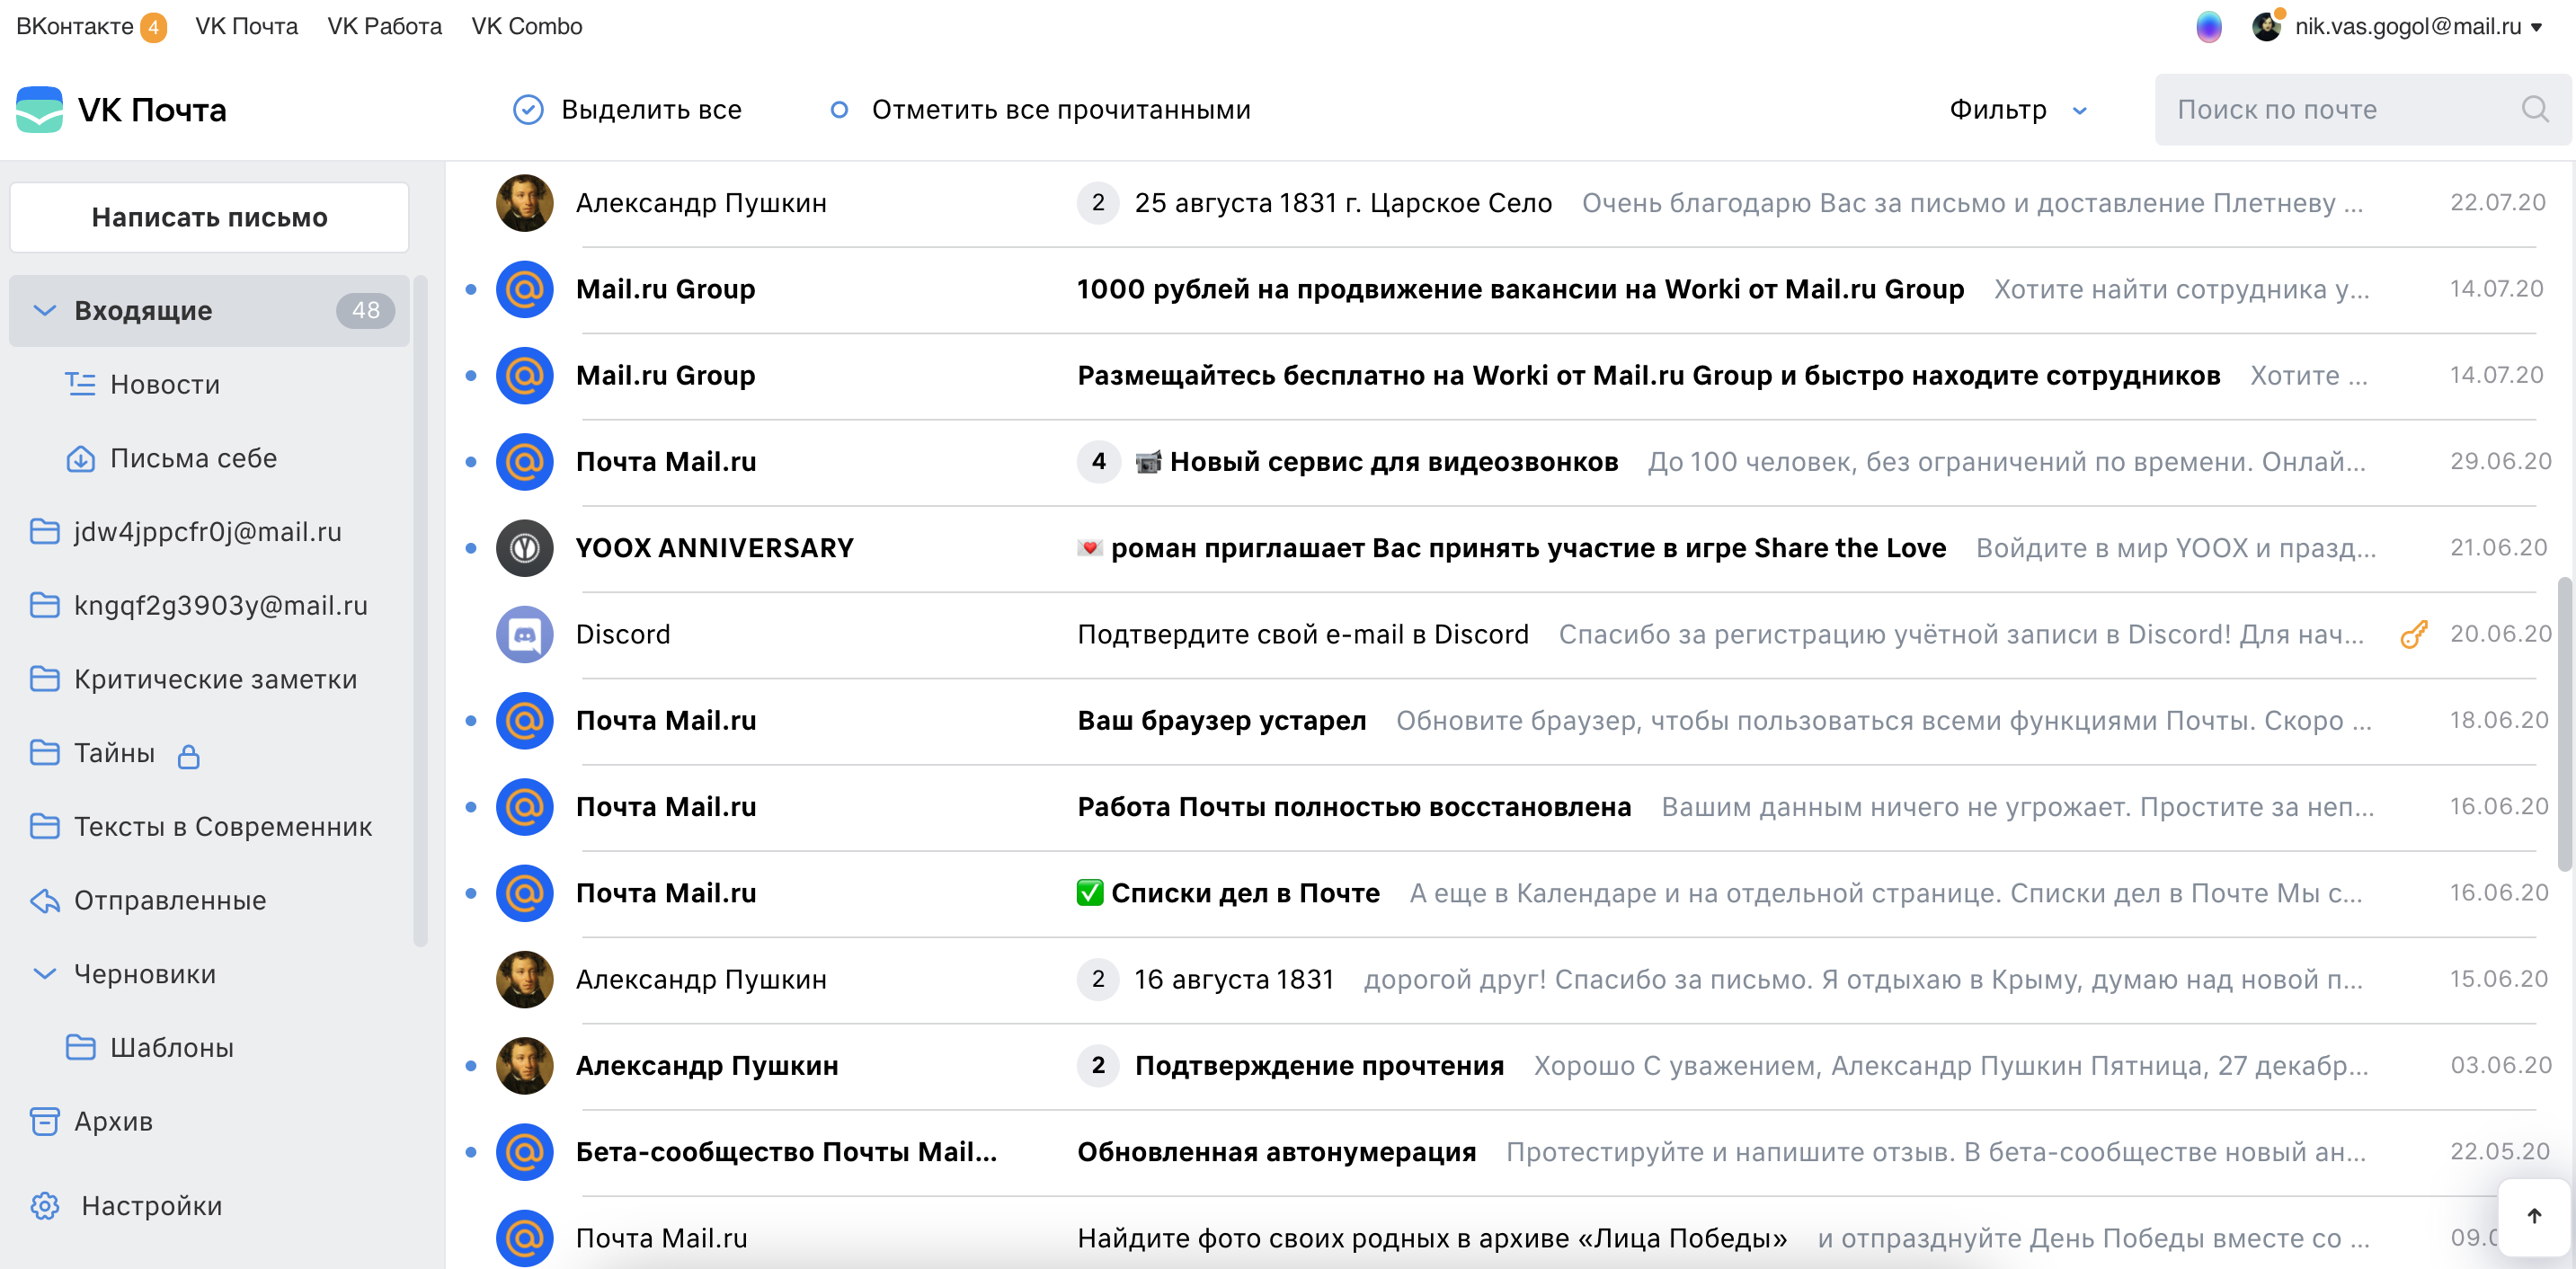Open VK Почта in the top bar
The width and height of the screenshot is (2576, 1269).
247,27
